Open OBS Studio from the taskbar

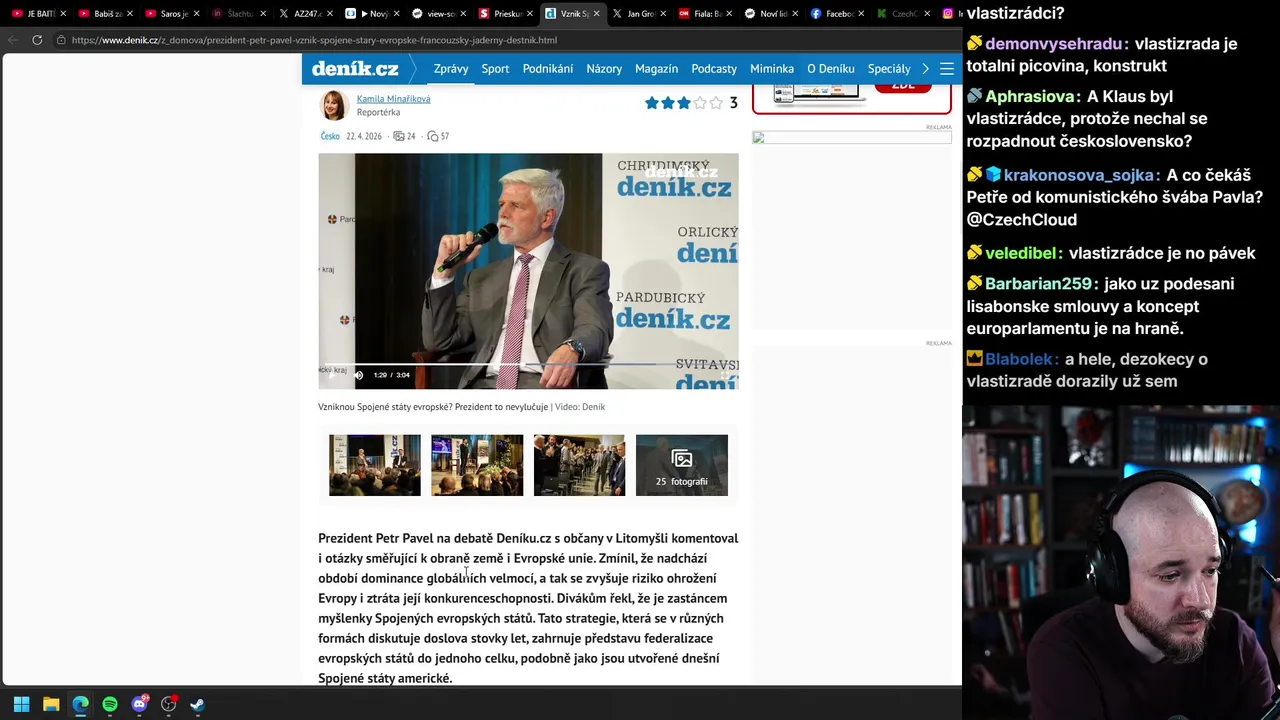coord(169,704)
